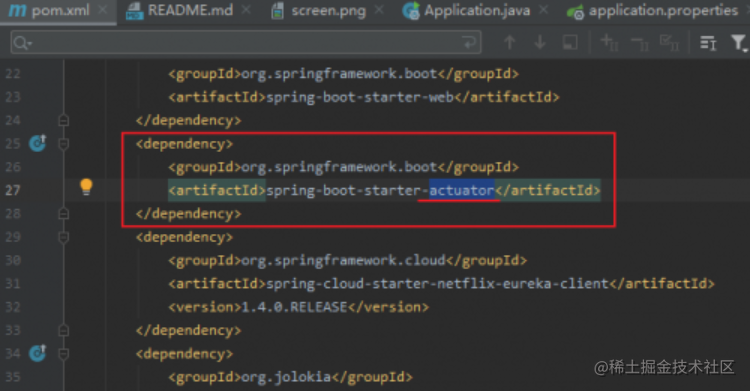Click spring-cloud-starter-netflix-eureka-client text
750x391 pixels.
pyautogui.click(x=437, y=284)
